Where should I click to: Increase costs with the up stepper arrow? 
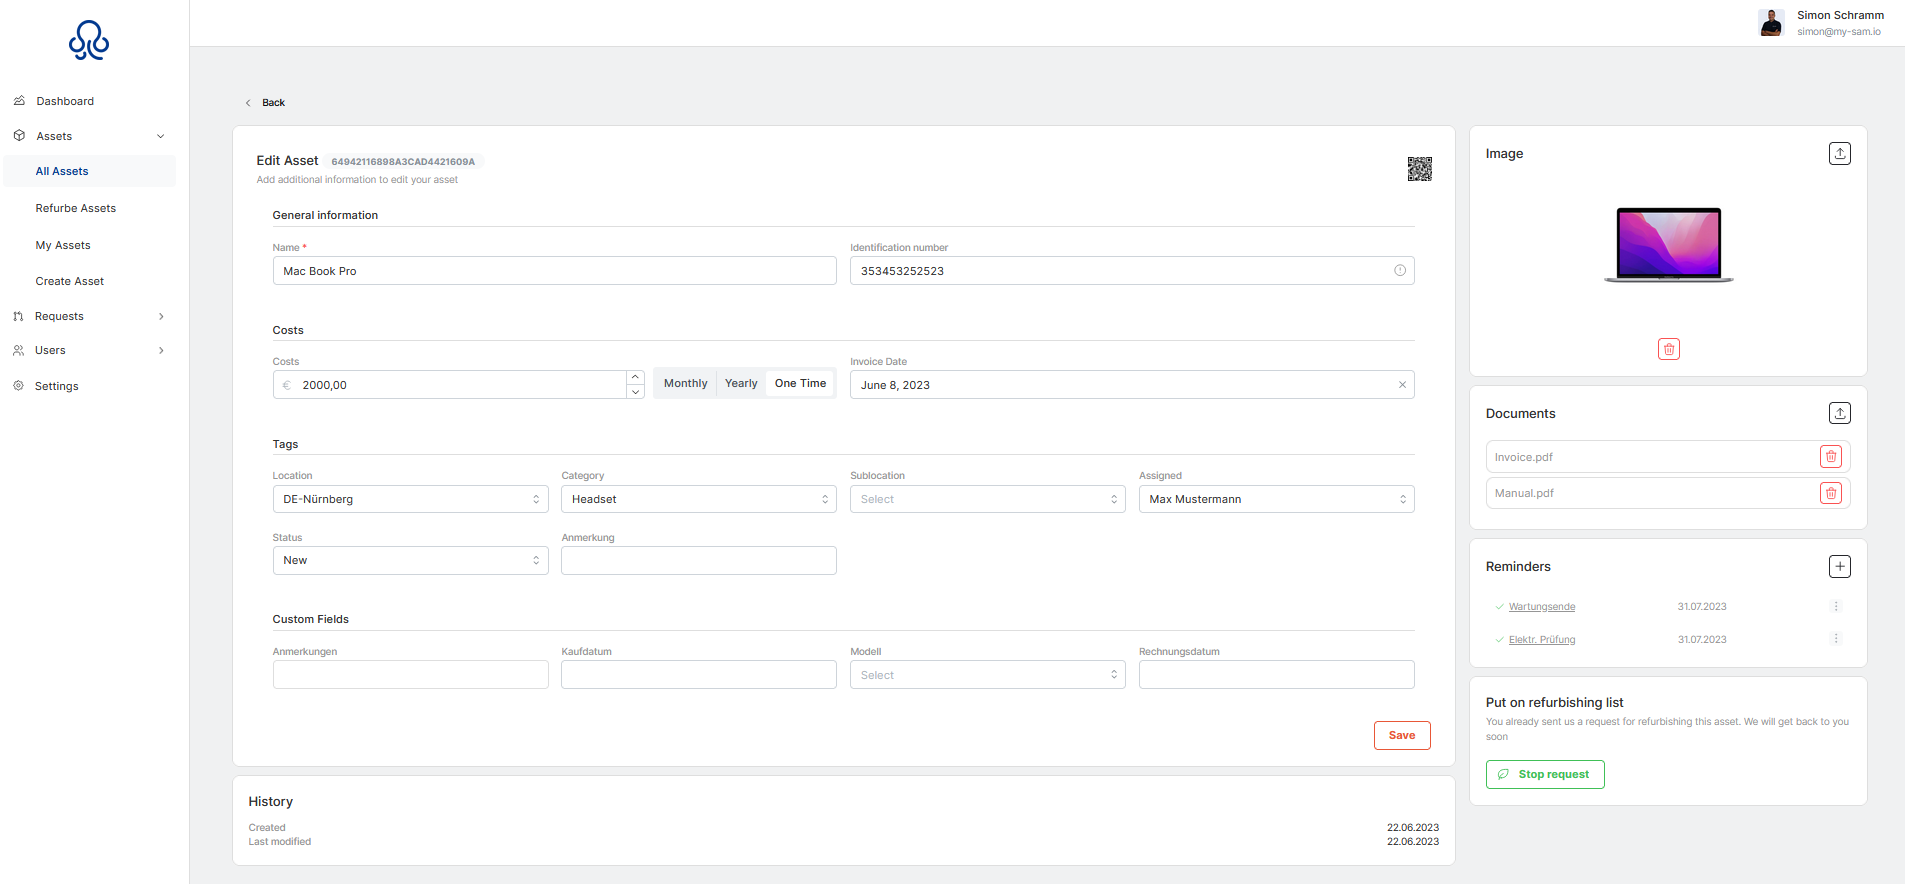[x=635, y=377]
